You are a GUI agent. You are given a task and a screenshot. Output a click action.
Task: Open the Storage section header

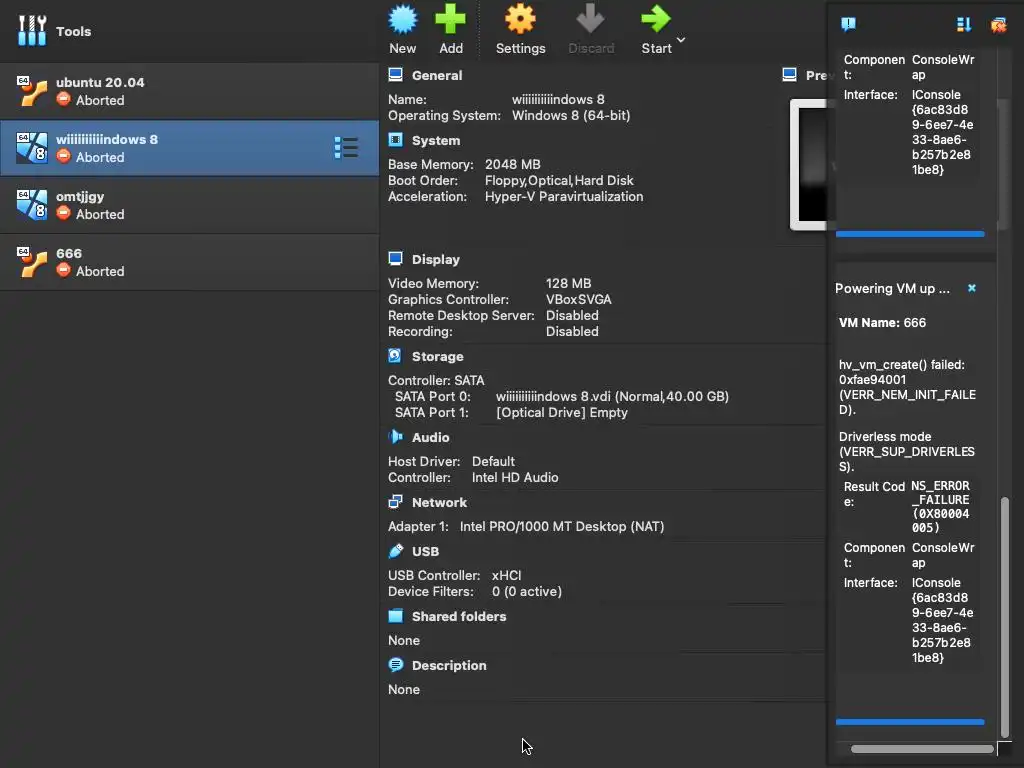click(438, 357)
